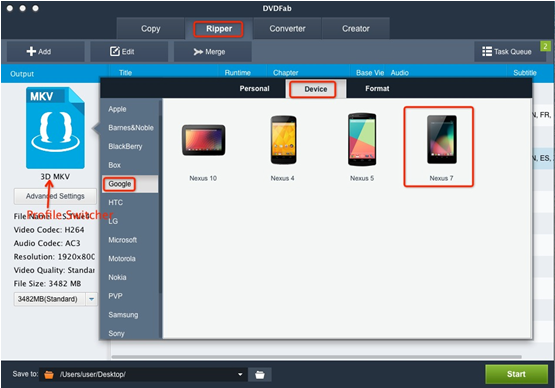Switch to the Creator tab

356,29
